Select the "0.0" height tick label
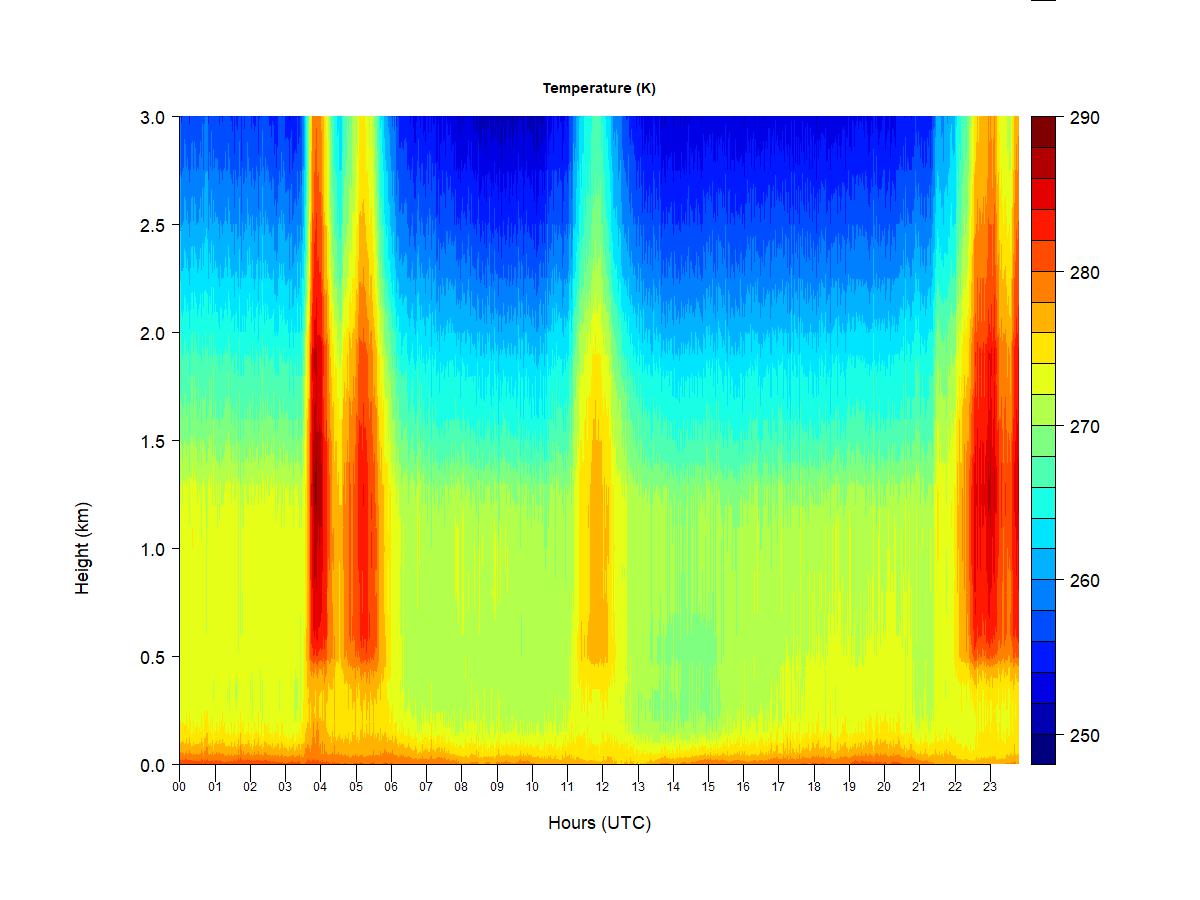Screen dimensions: 1200x900 pyautogui.click(x=152, y=765)
